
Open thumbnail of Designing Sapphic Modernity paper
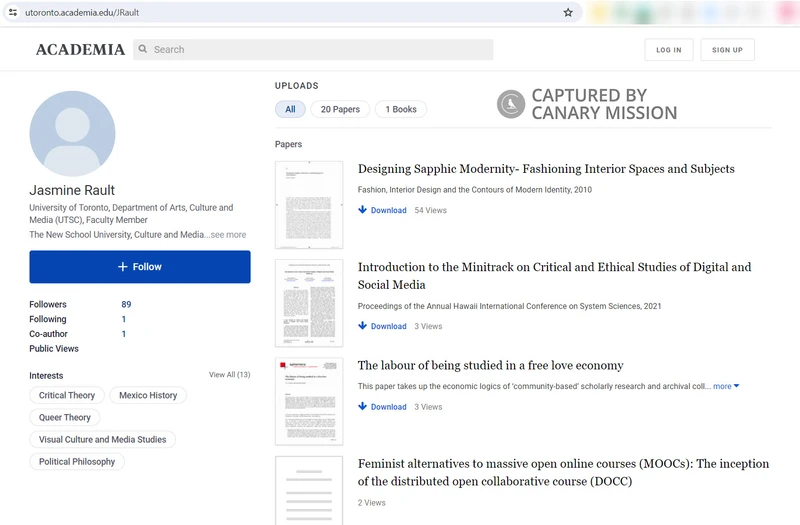click(309, 205)
